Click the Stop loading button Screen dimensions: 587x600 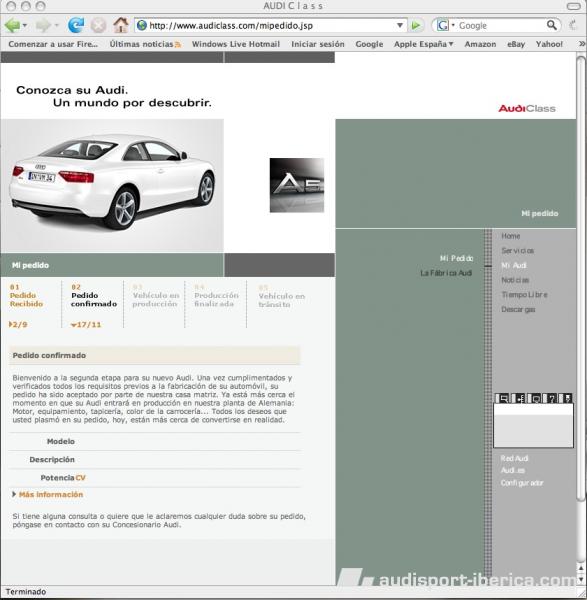click(x=98, y=26)
